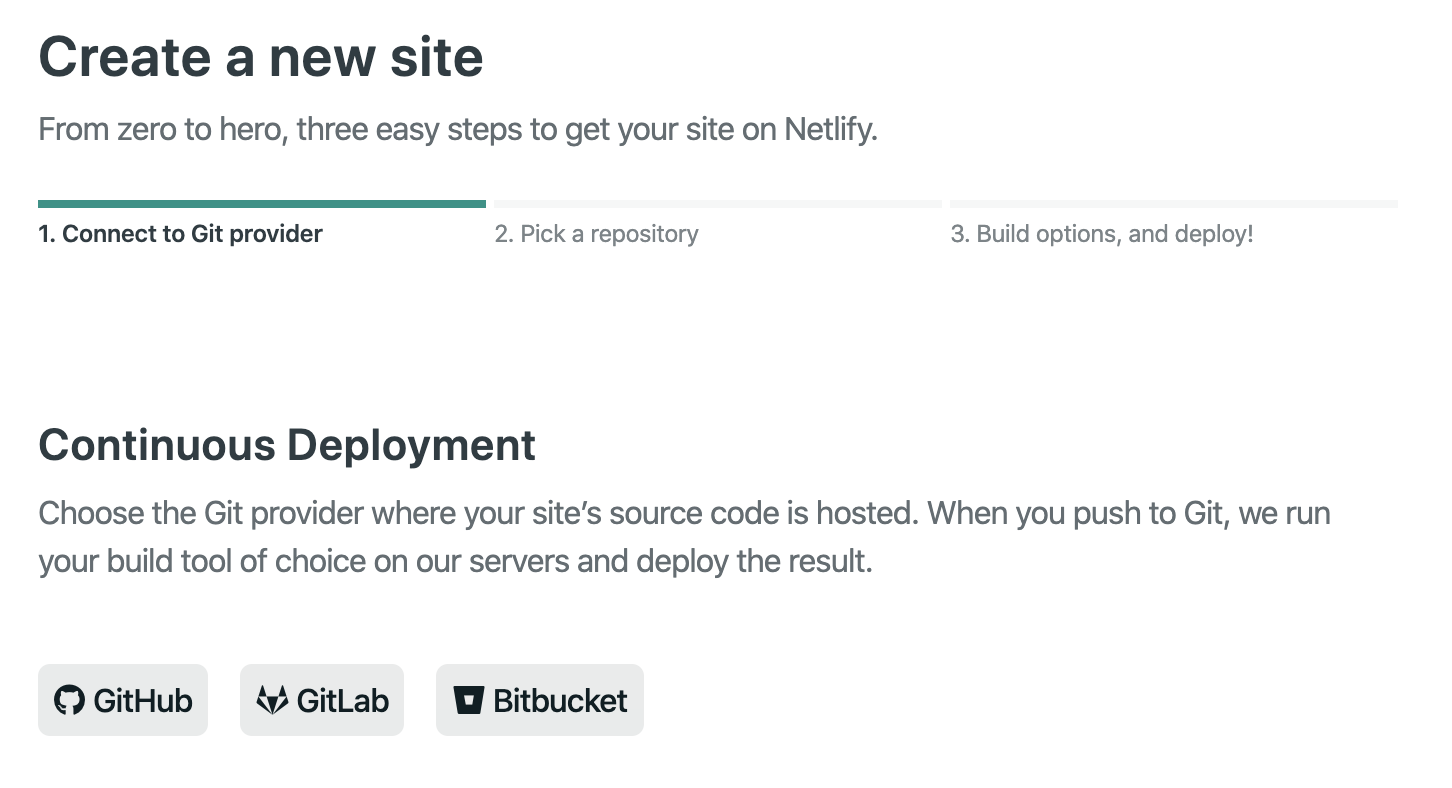Jump to step 3 Build options, and deploy!
Image resolution: width=1452 pixels, height=788 pixels.
pyautogui.click(x=1102, y=234)
